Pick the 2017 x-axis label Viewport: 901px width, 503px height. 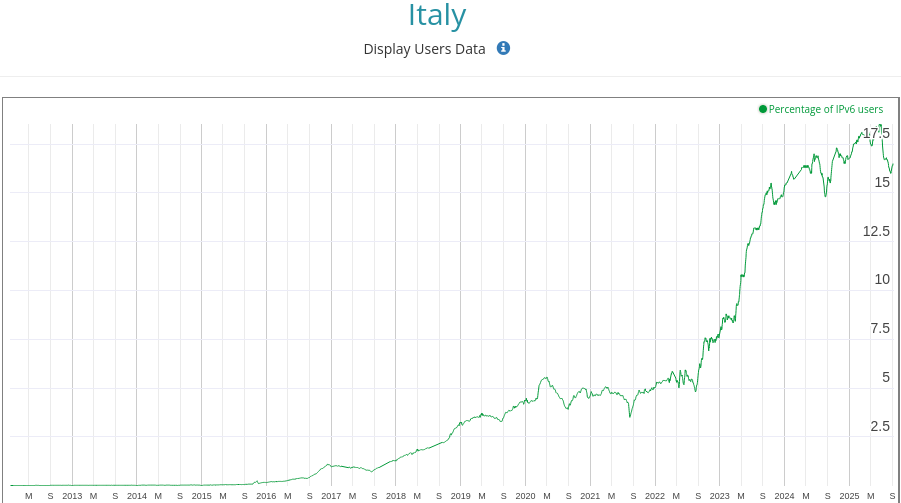(x=331, y=495)
